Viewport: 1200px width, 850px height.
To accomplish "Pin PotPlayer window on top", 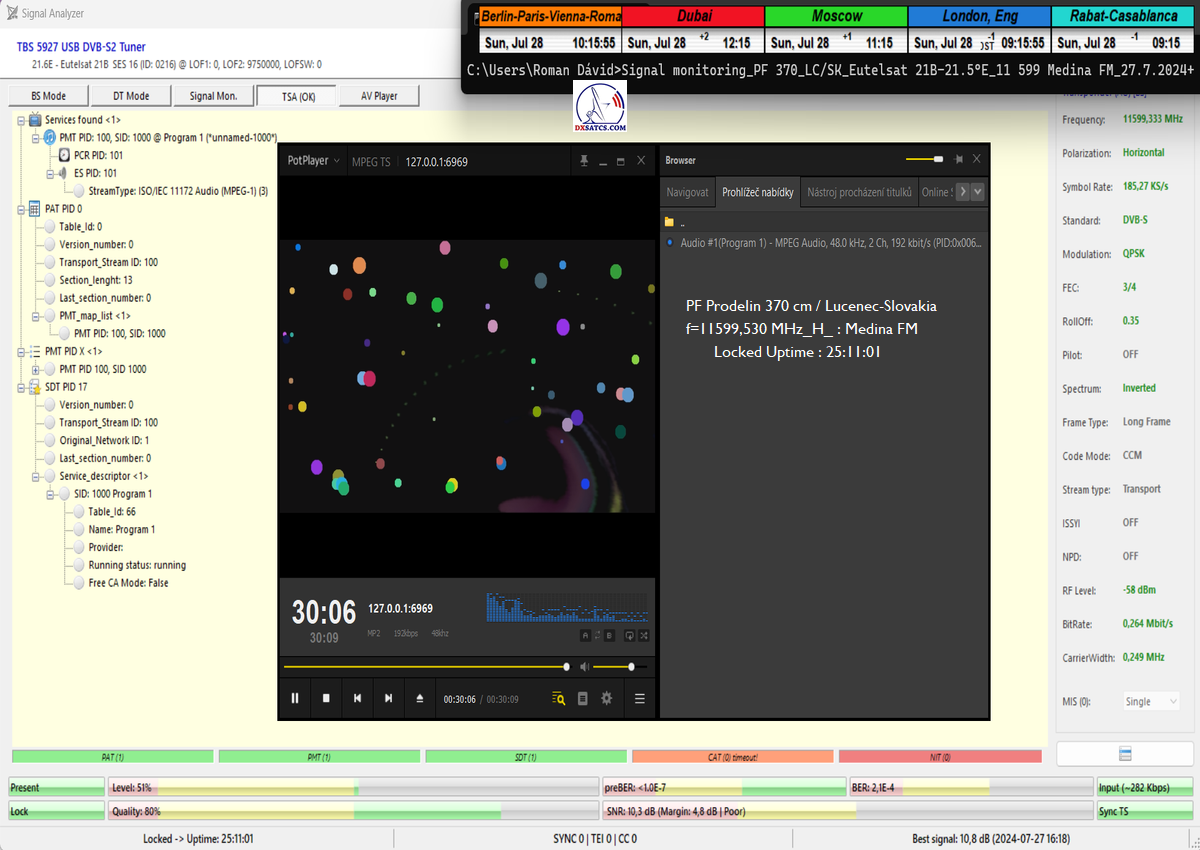I will coord(584,161).
